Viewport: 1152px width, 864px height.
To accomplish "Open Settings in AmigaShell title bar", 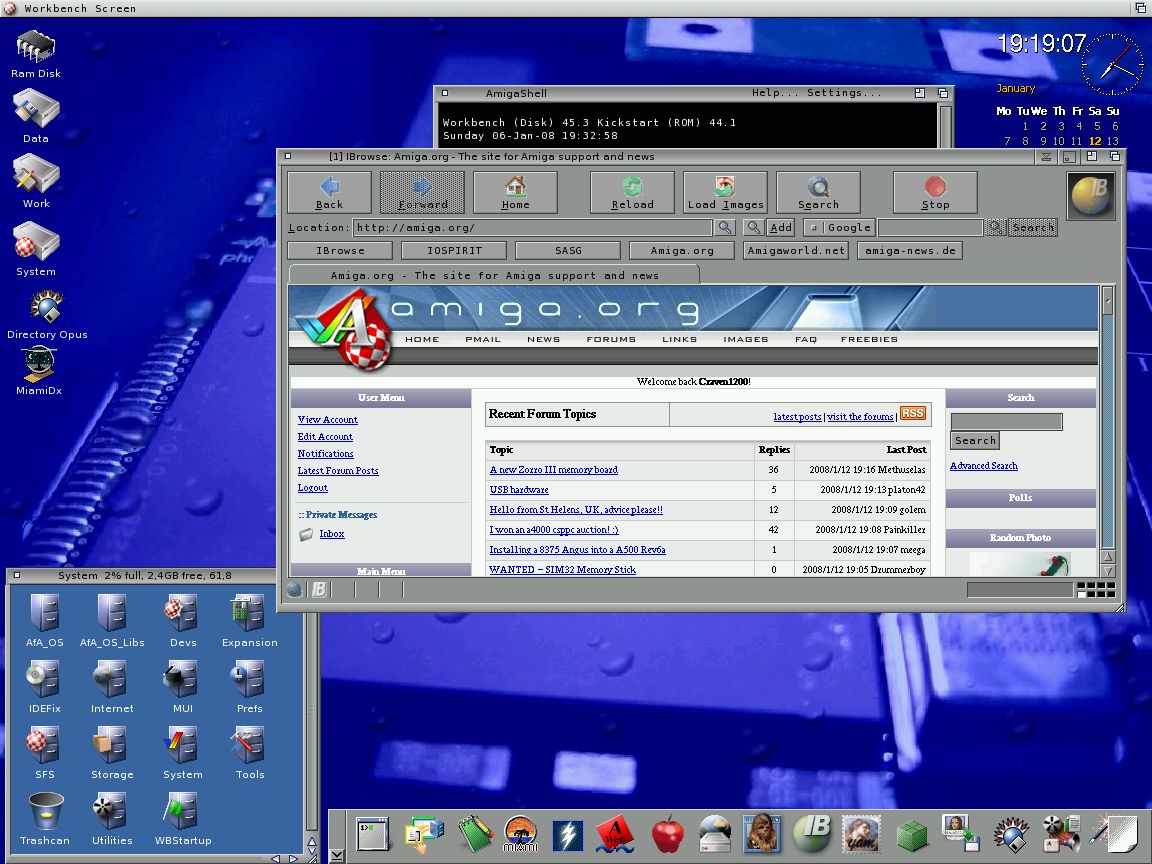I will click(x=843, y=93).
